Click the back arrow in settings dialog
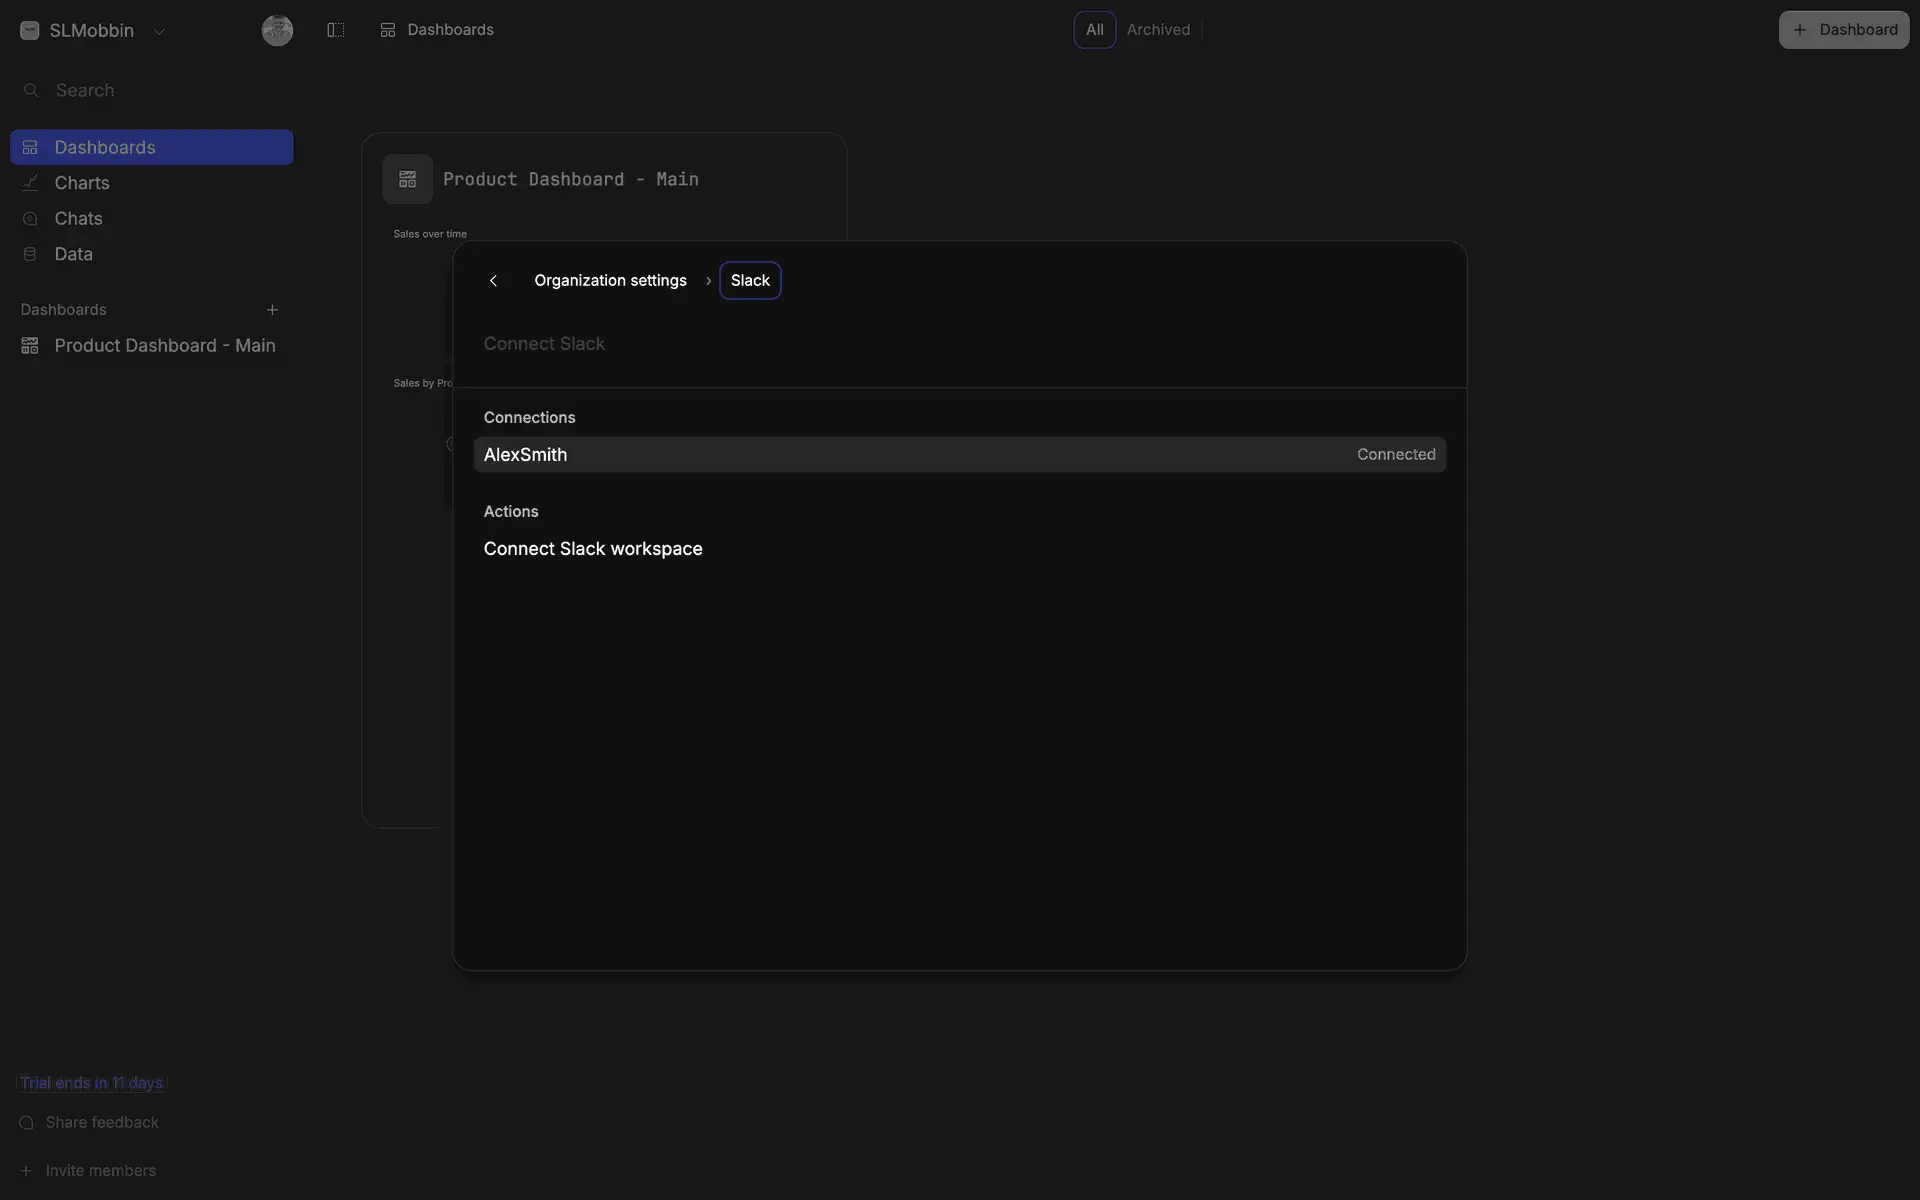1920x1200 pixels. pyautogui.click(x=493, y=281)
